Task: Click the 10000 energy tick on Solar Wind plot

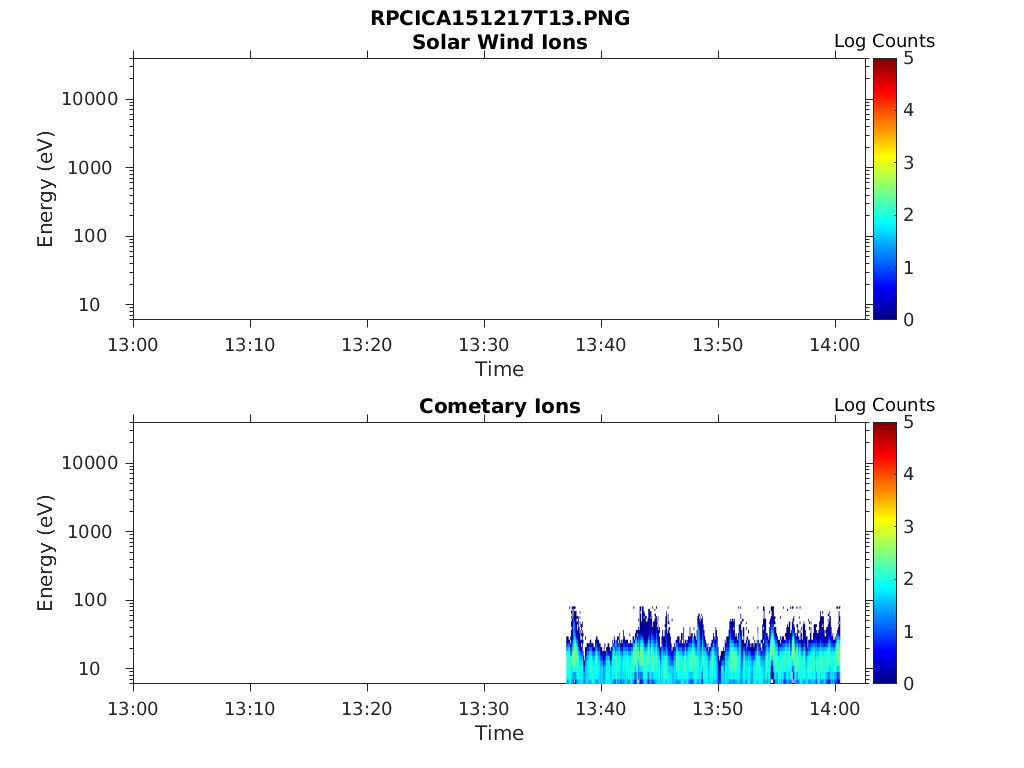Action: (x=90, y=99)
